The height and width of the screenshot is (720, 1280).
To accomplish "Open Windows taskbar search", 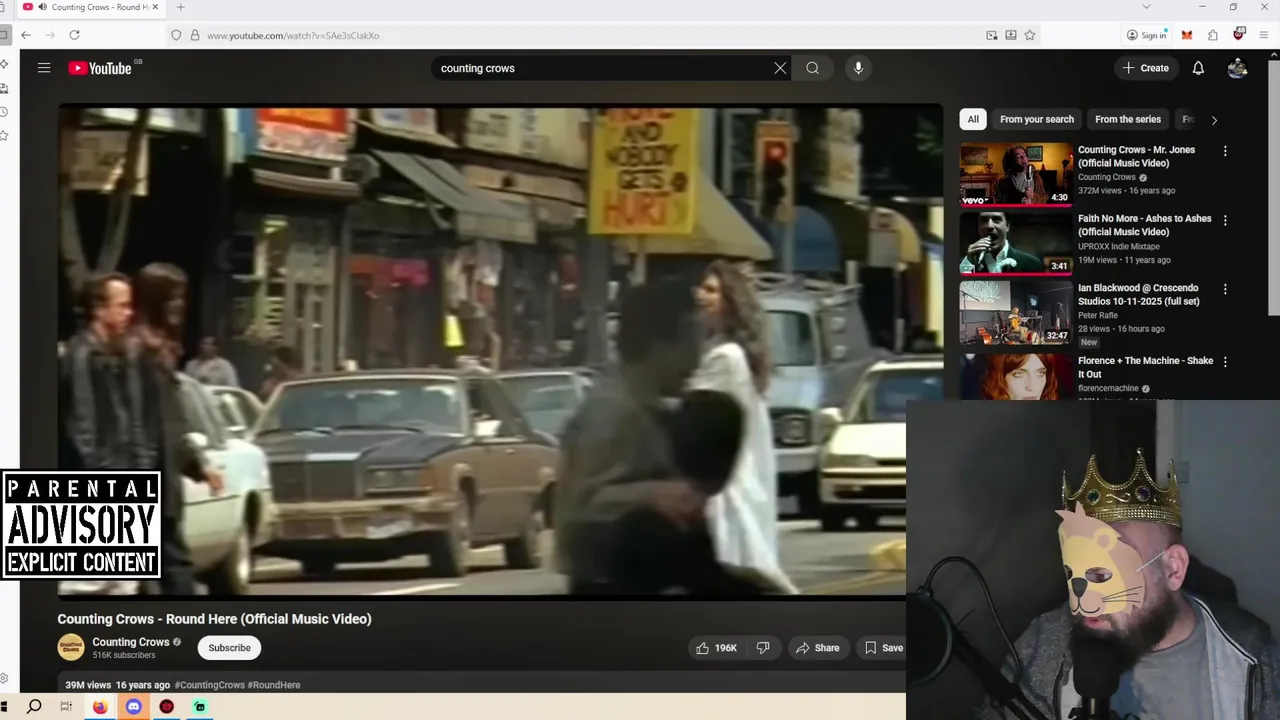I will click(x=34, y=707).
